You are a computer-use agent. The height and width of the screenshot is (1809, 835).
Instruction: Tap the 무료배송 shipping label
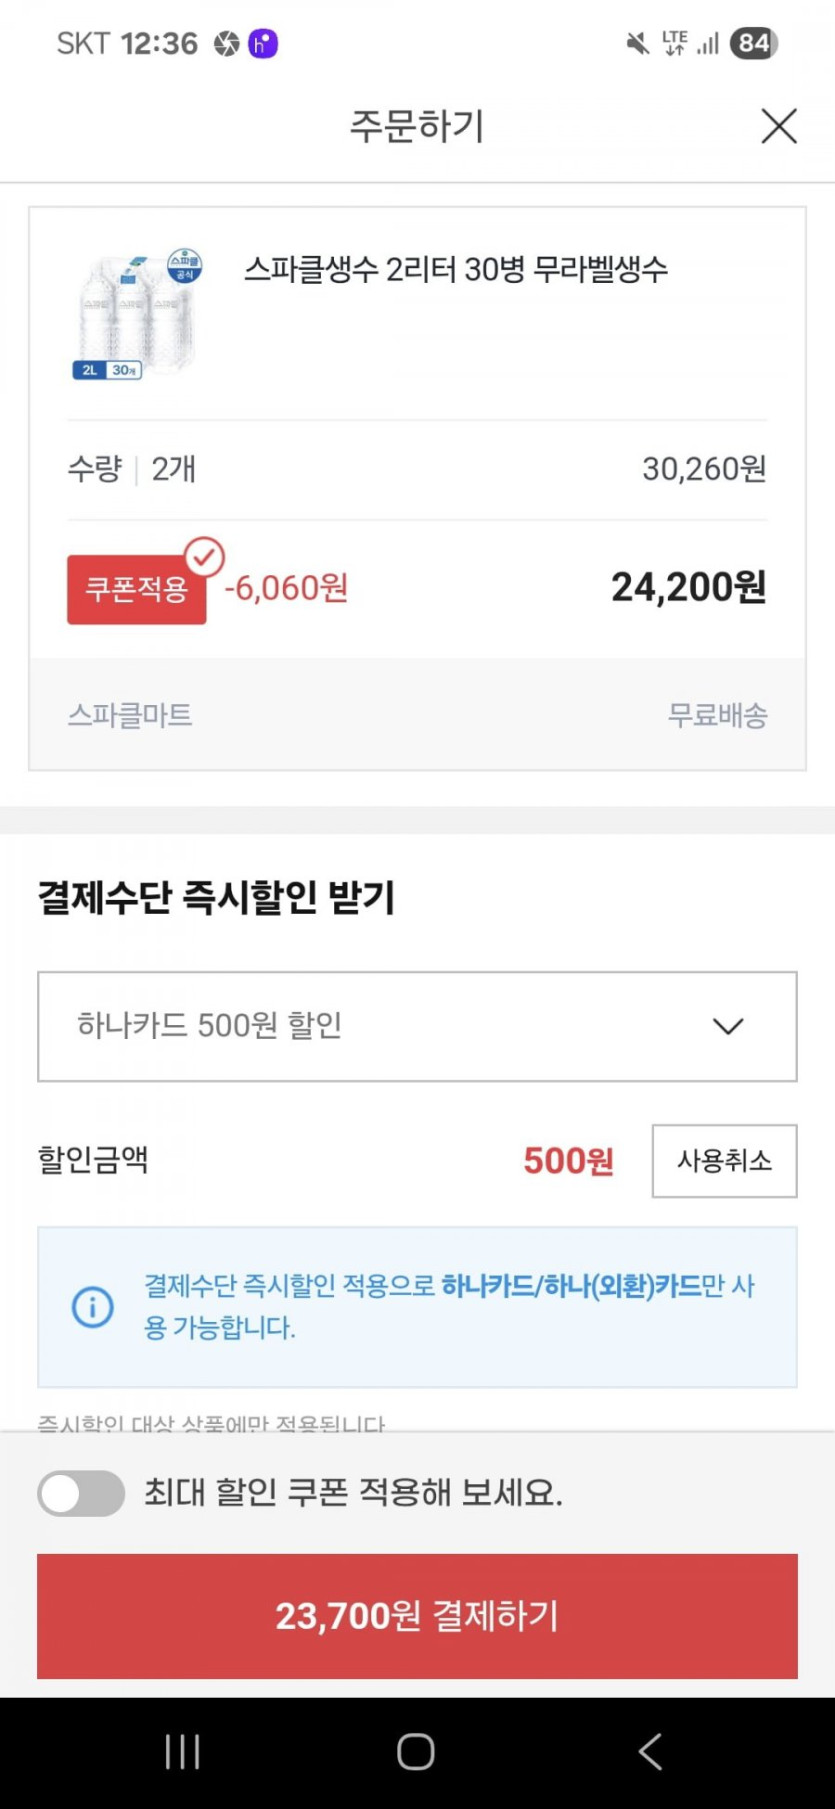point(717,715)
